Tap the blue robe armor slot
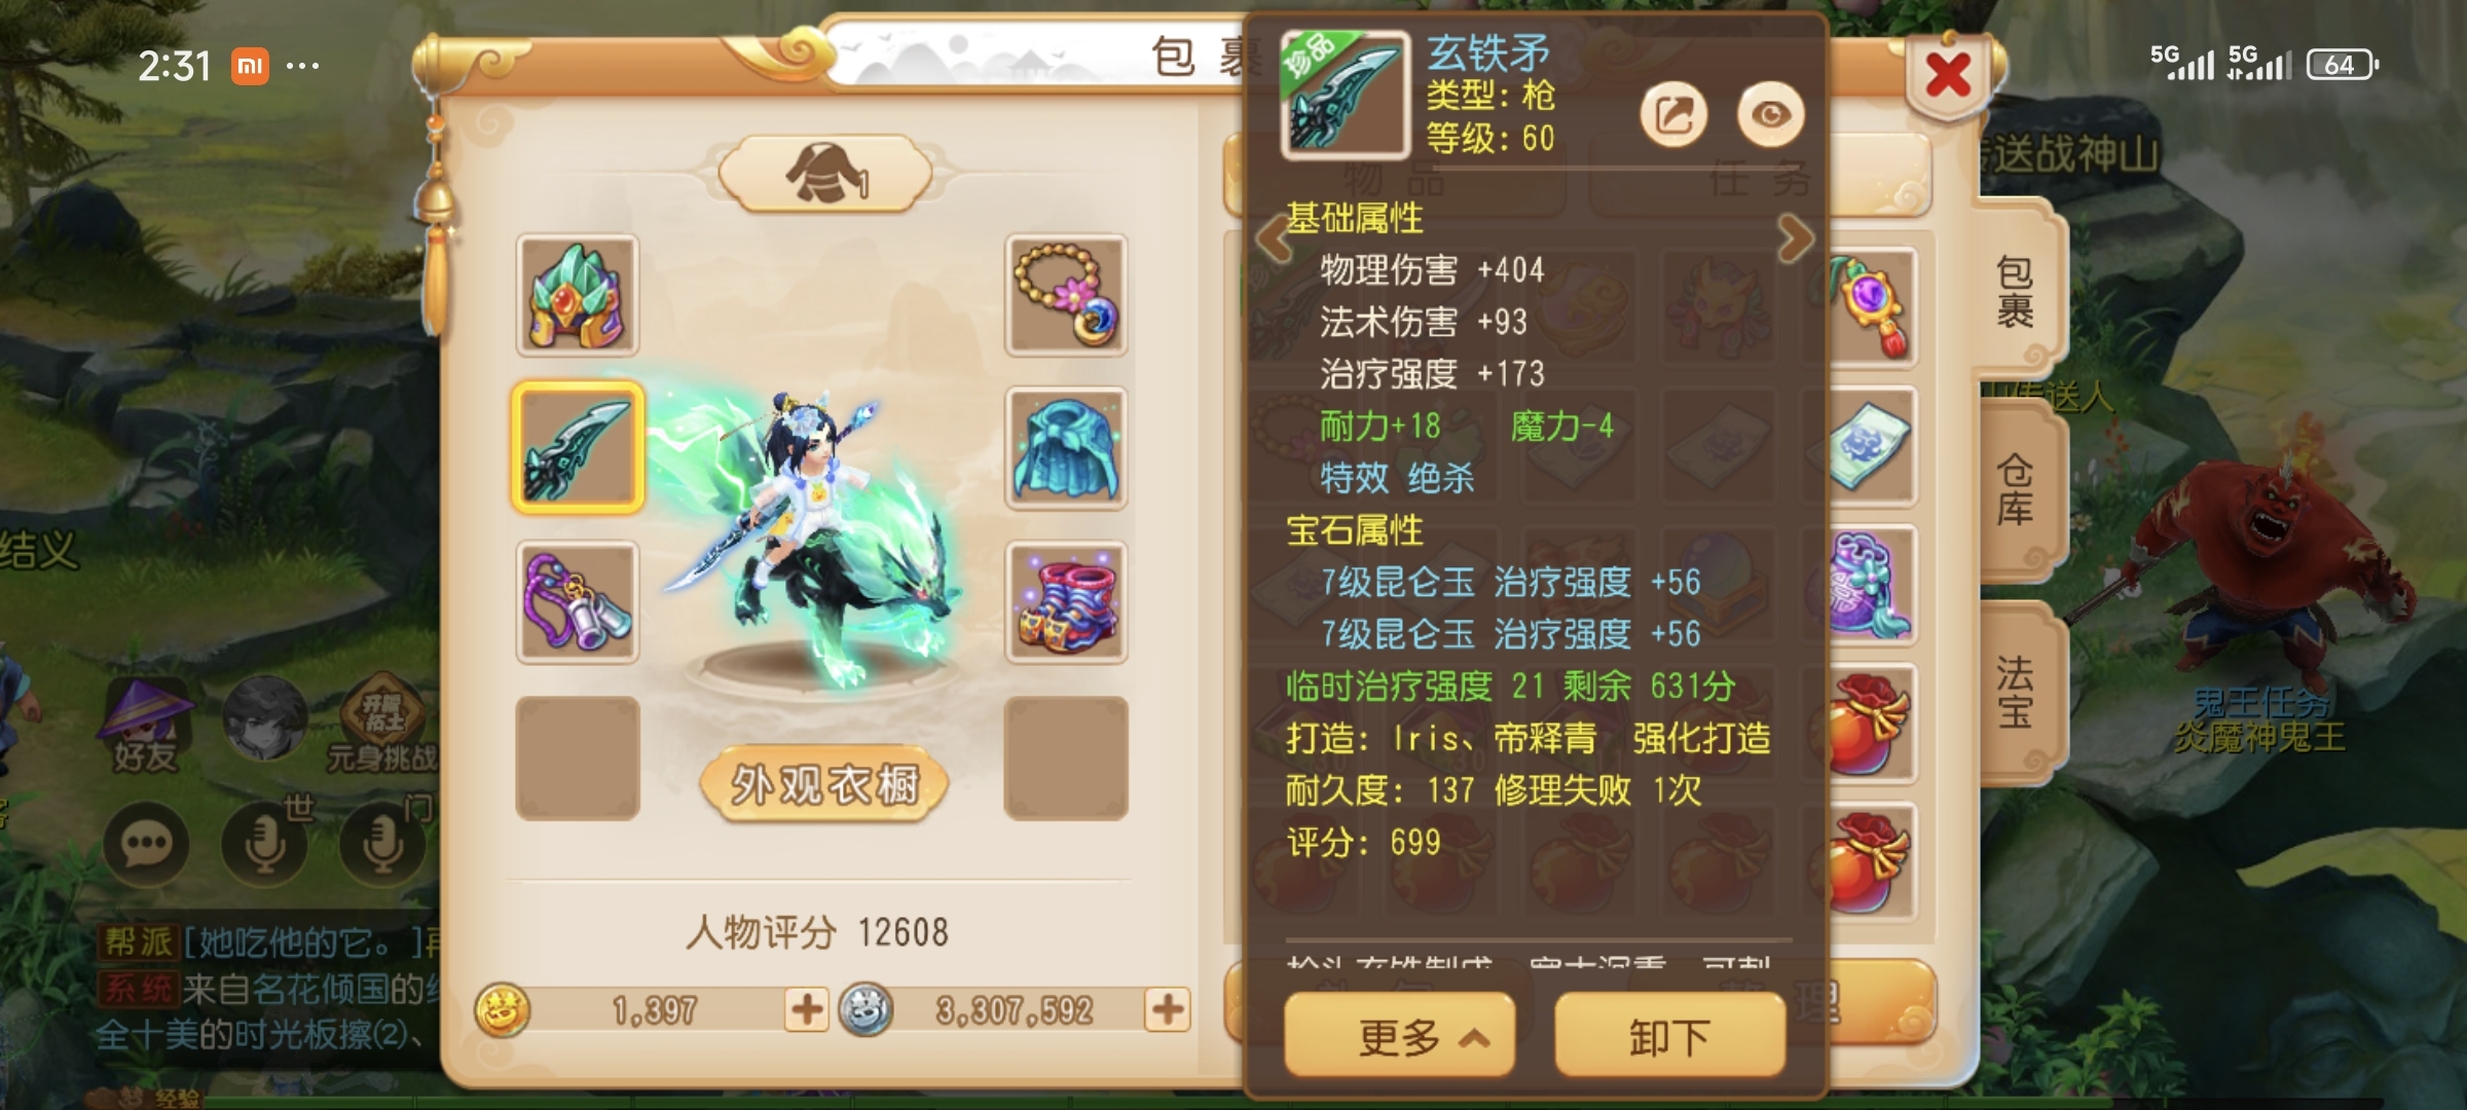The width and height of the screenshot is (2467, 1110). tap(1066, 449)
